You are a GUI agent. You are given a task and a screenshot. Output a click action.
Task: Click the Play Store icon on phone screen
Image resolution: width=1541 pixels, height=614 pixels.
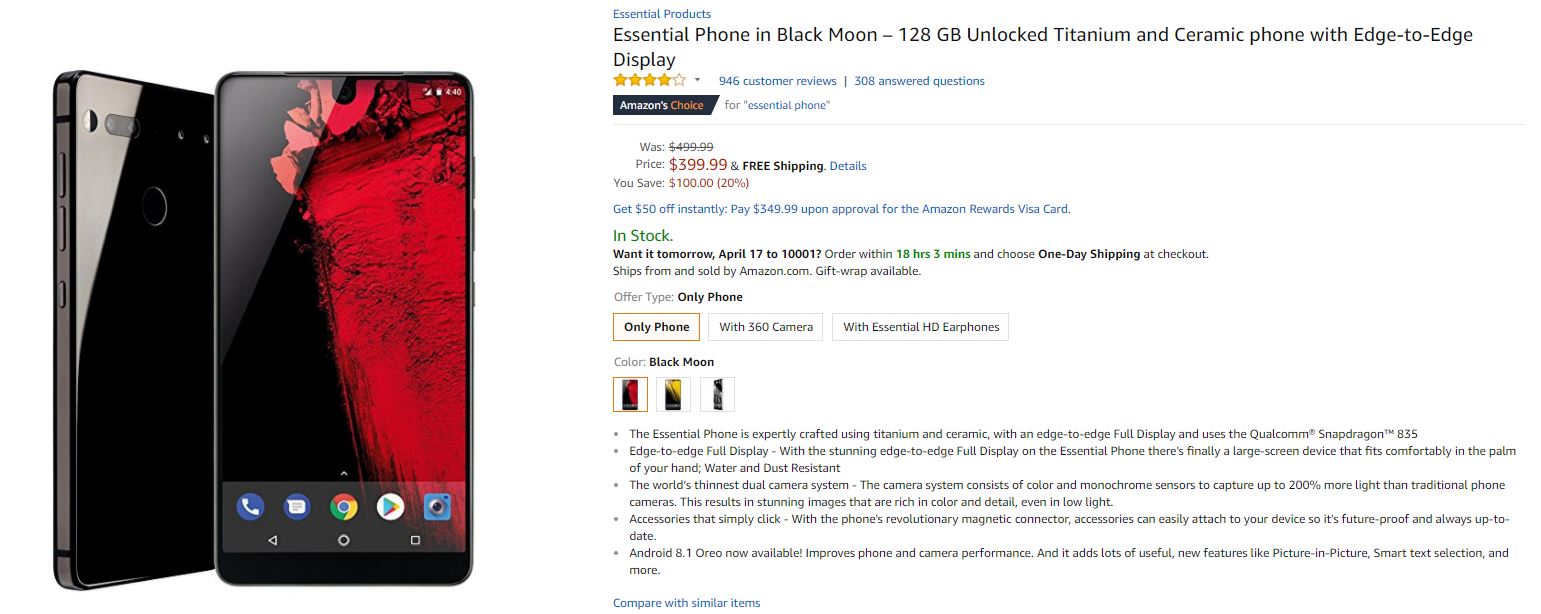point(390,507)
